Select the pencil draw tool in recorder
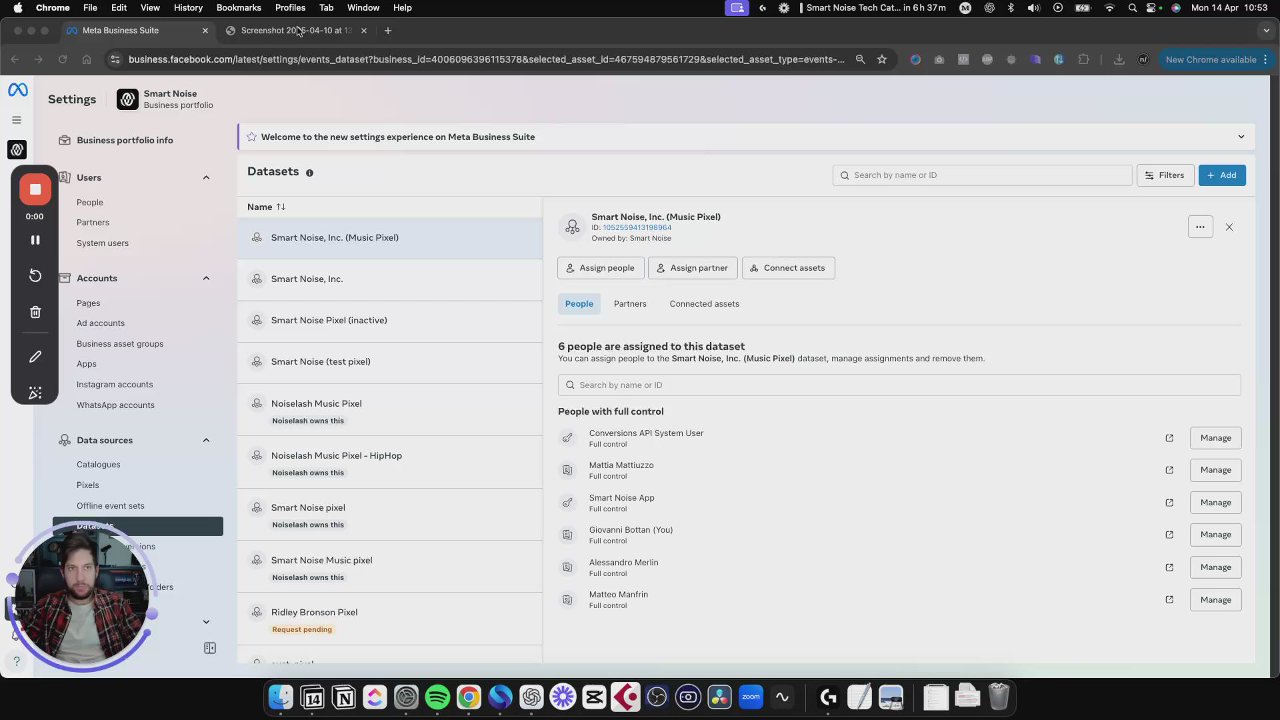The width and height of the screenshot is (1280, 720). click(x=35, y=356)
